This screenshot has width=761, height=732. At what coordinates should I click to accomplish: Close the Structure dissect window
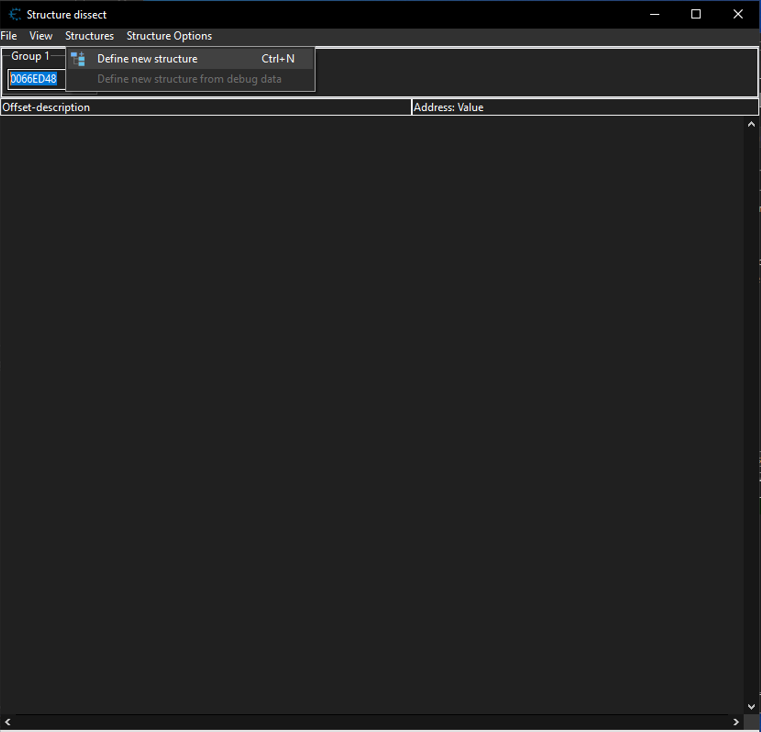tap(738, 14)
